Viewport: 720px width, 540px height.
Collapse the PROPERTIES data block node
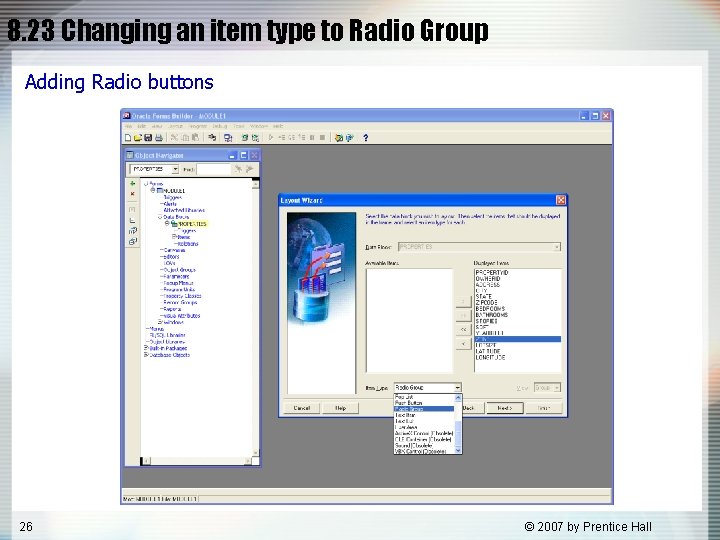click(167, 224)
